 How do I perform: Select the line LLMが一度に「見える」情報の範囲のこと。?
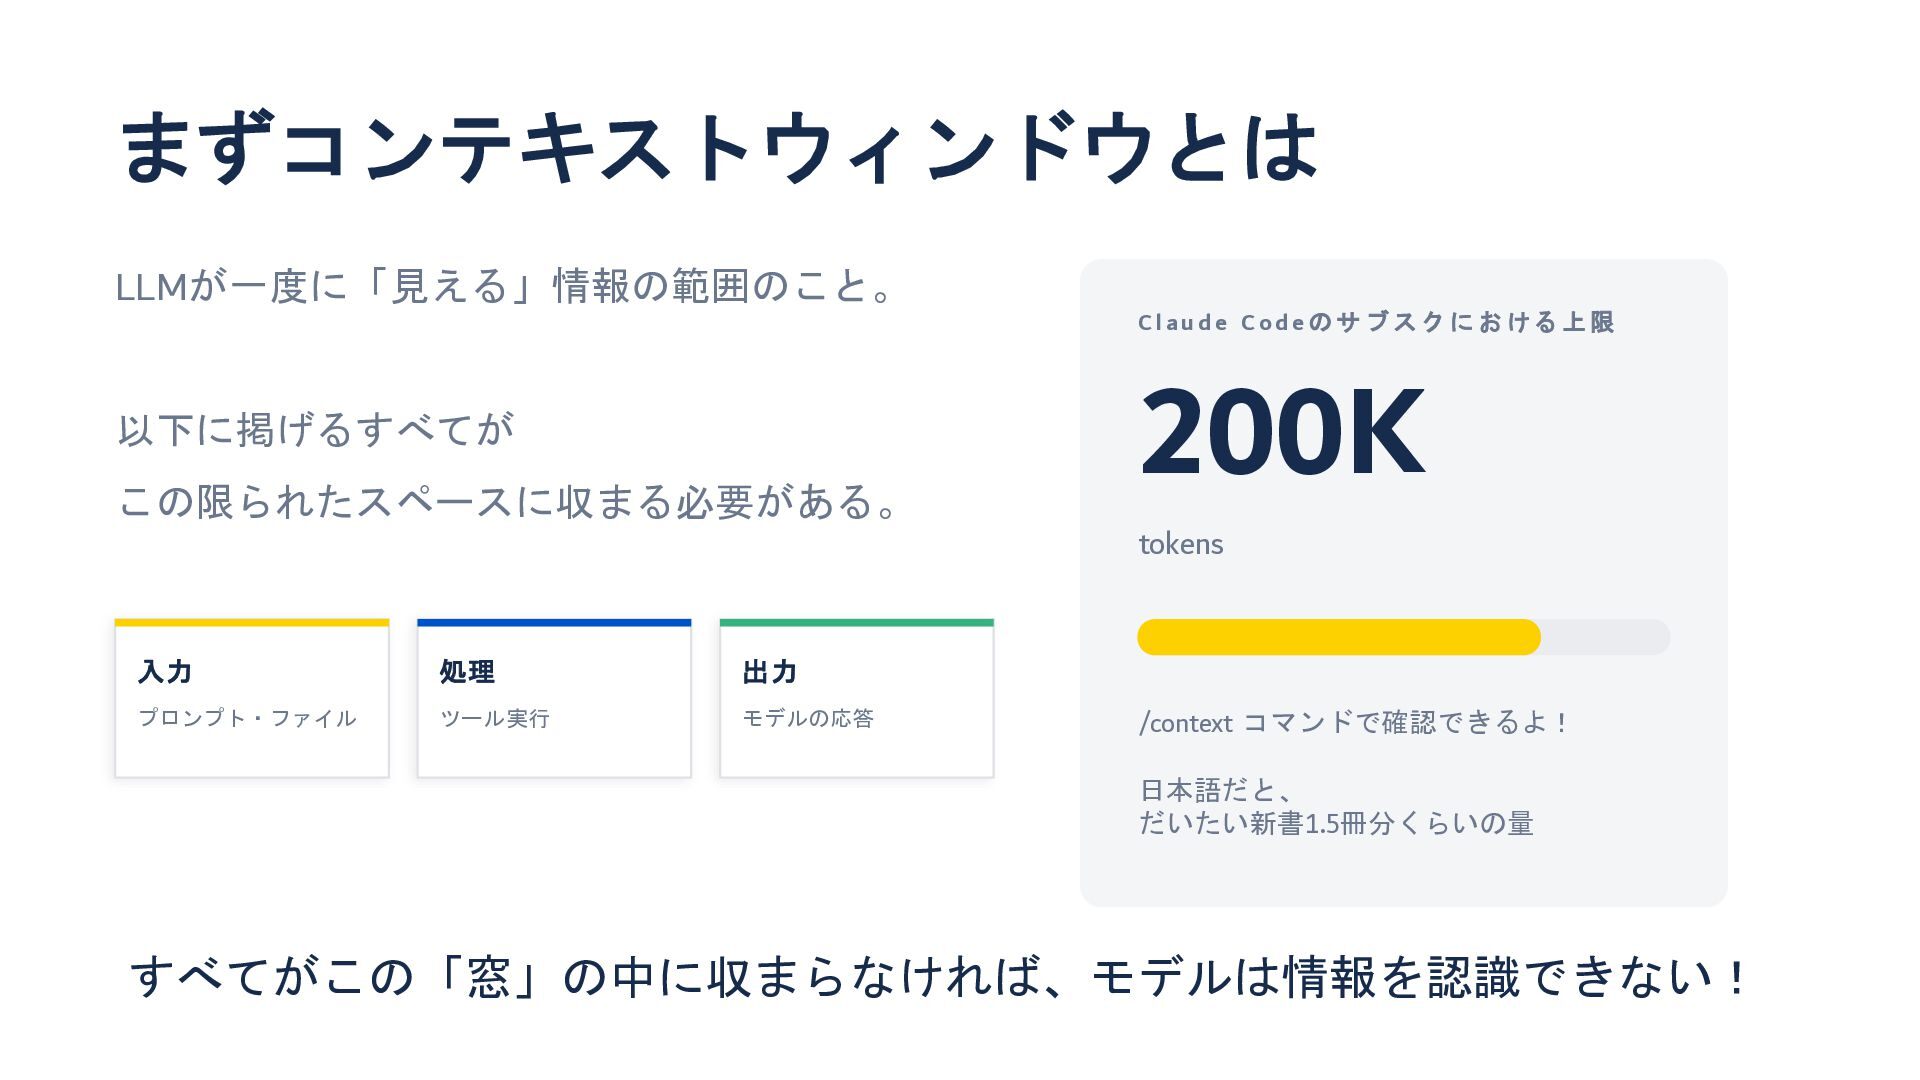tap(505, 287)
